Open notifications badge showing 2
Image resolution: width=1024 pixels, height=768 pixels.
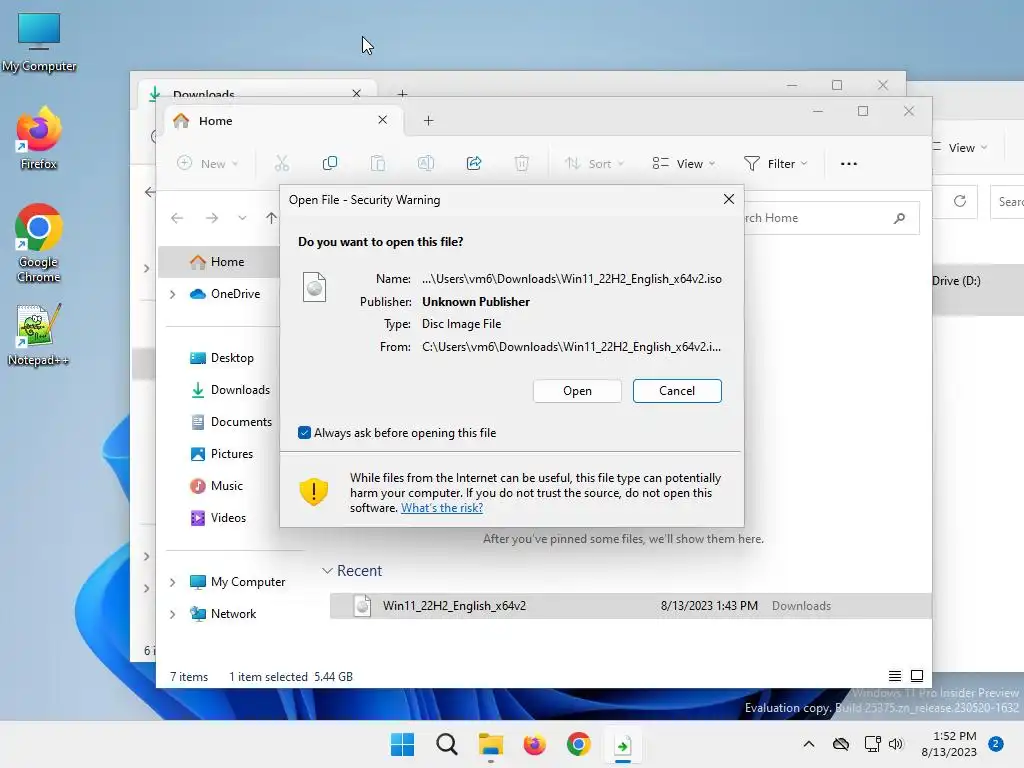pos(996,744)
